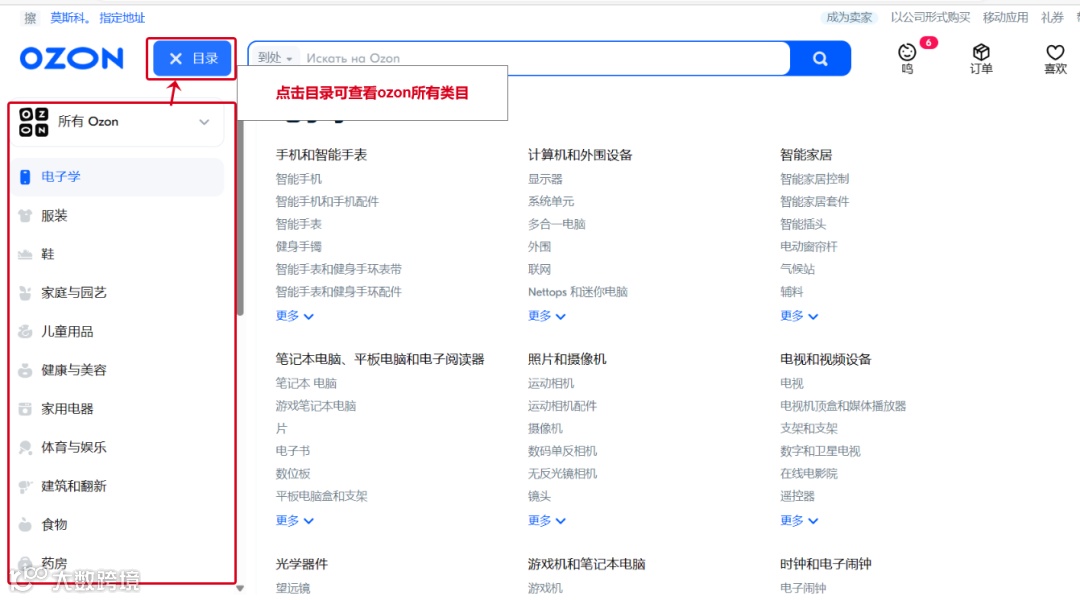This screenshot has height=600, width=1080.
Task: Open 智能手机 subcategory link
Action: tap(298, 179)
